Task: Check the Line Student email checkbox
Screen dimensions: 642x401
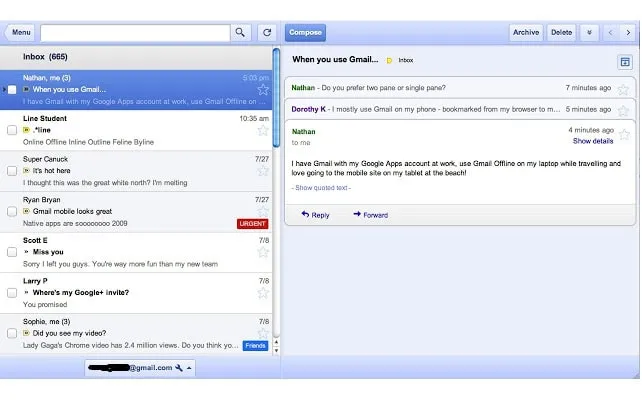Action: [x=12, y=130]
